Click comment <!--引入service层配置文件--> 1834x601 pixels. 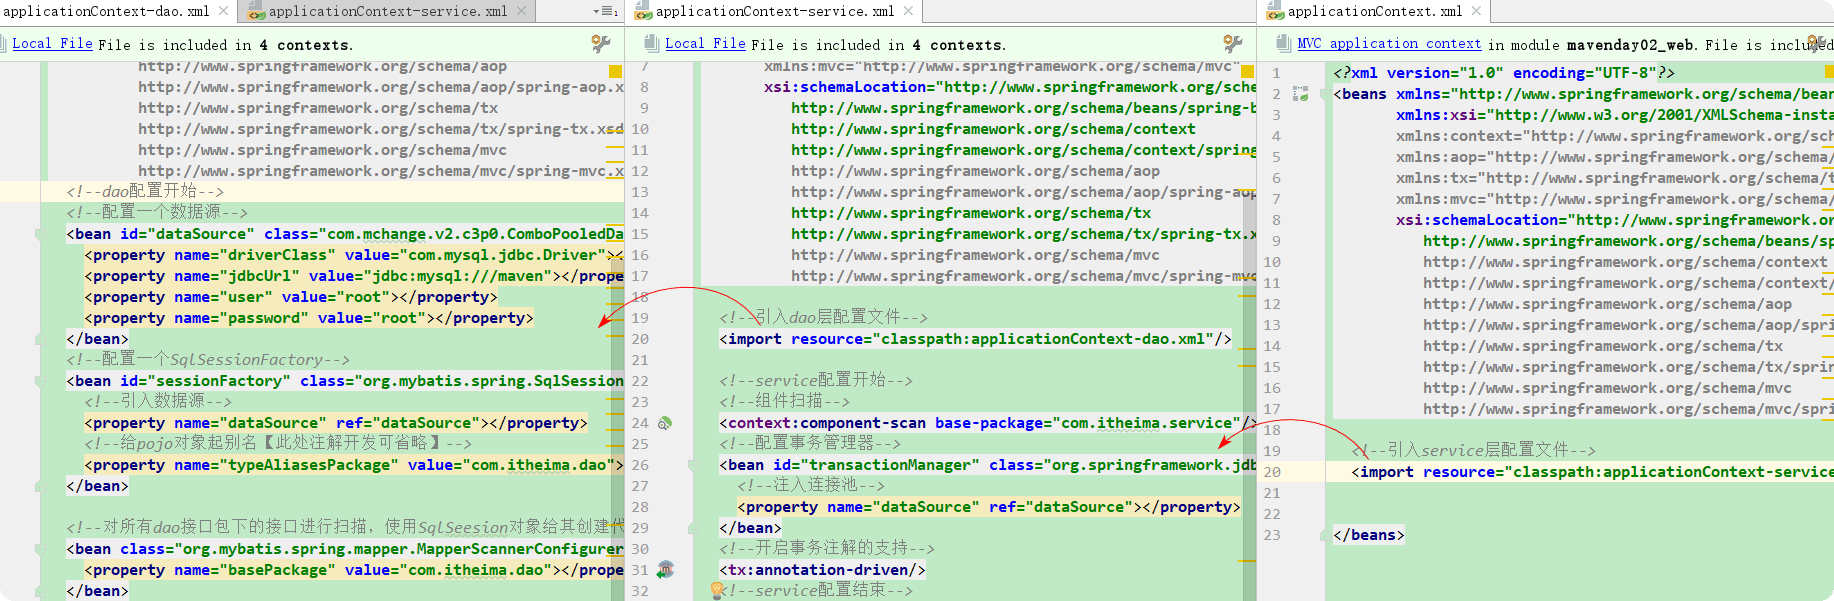pos(1474,451)
